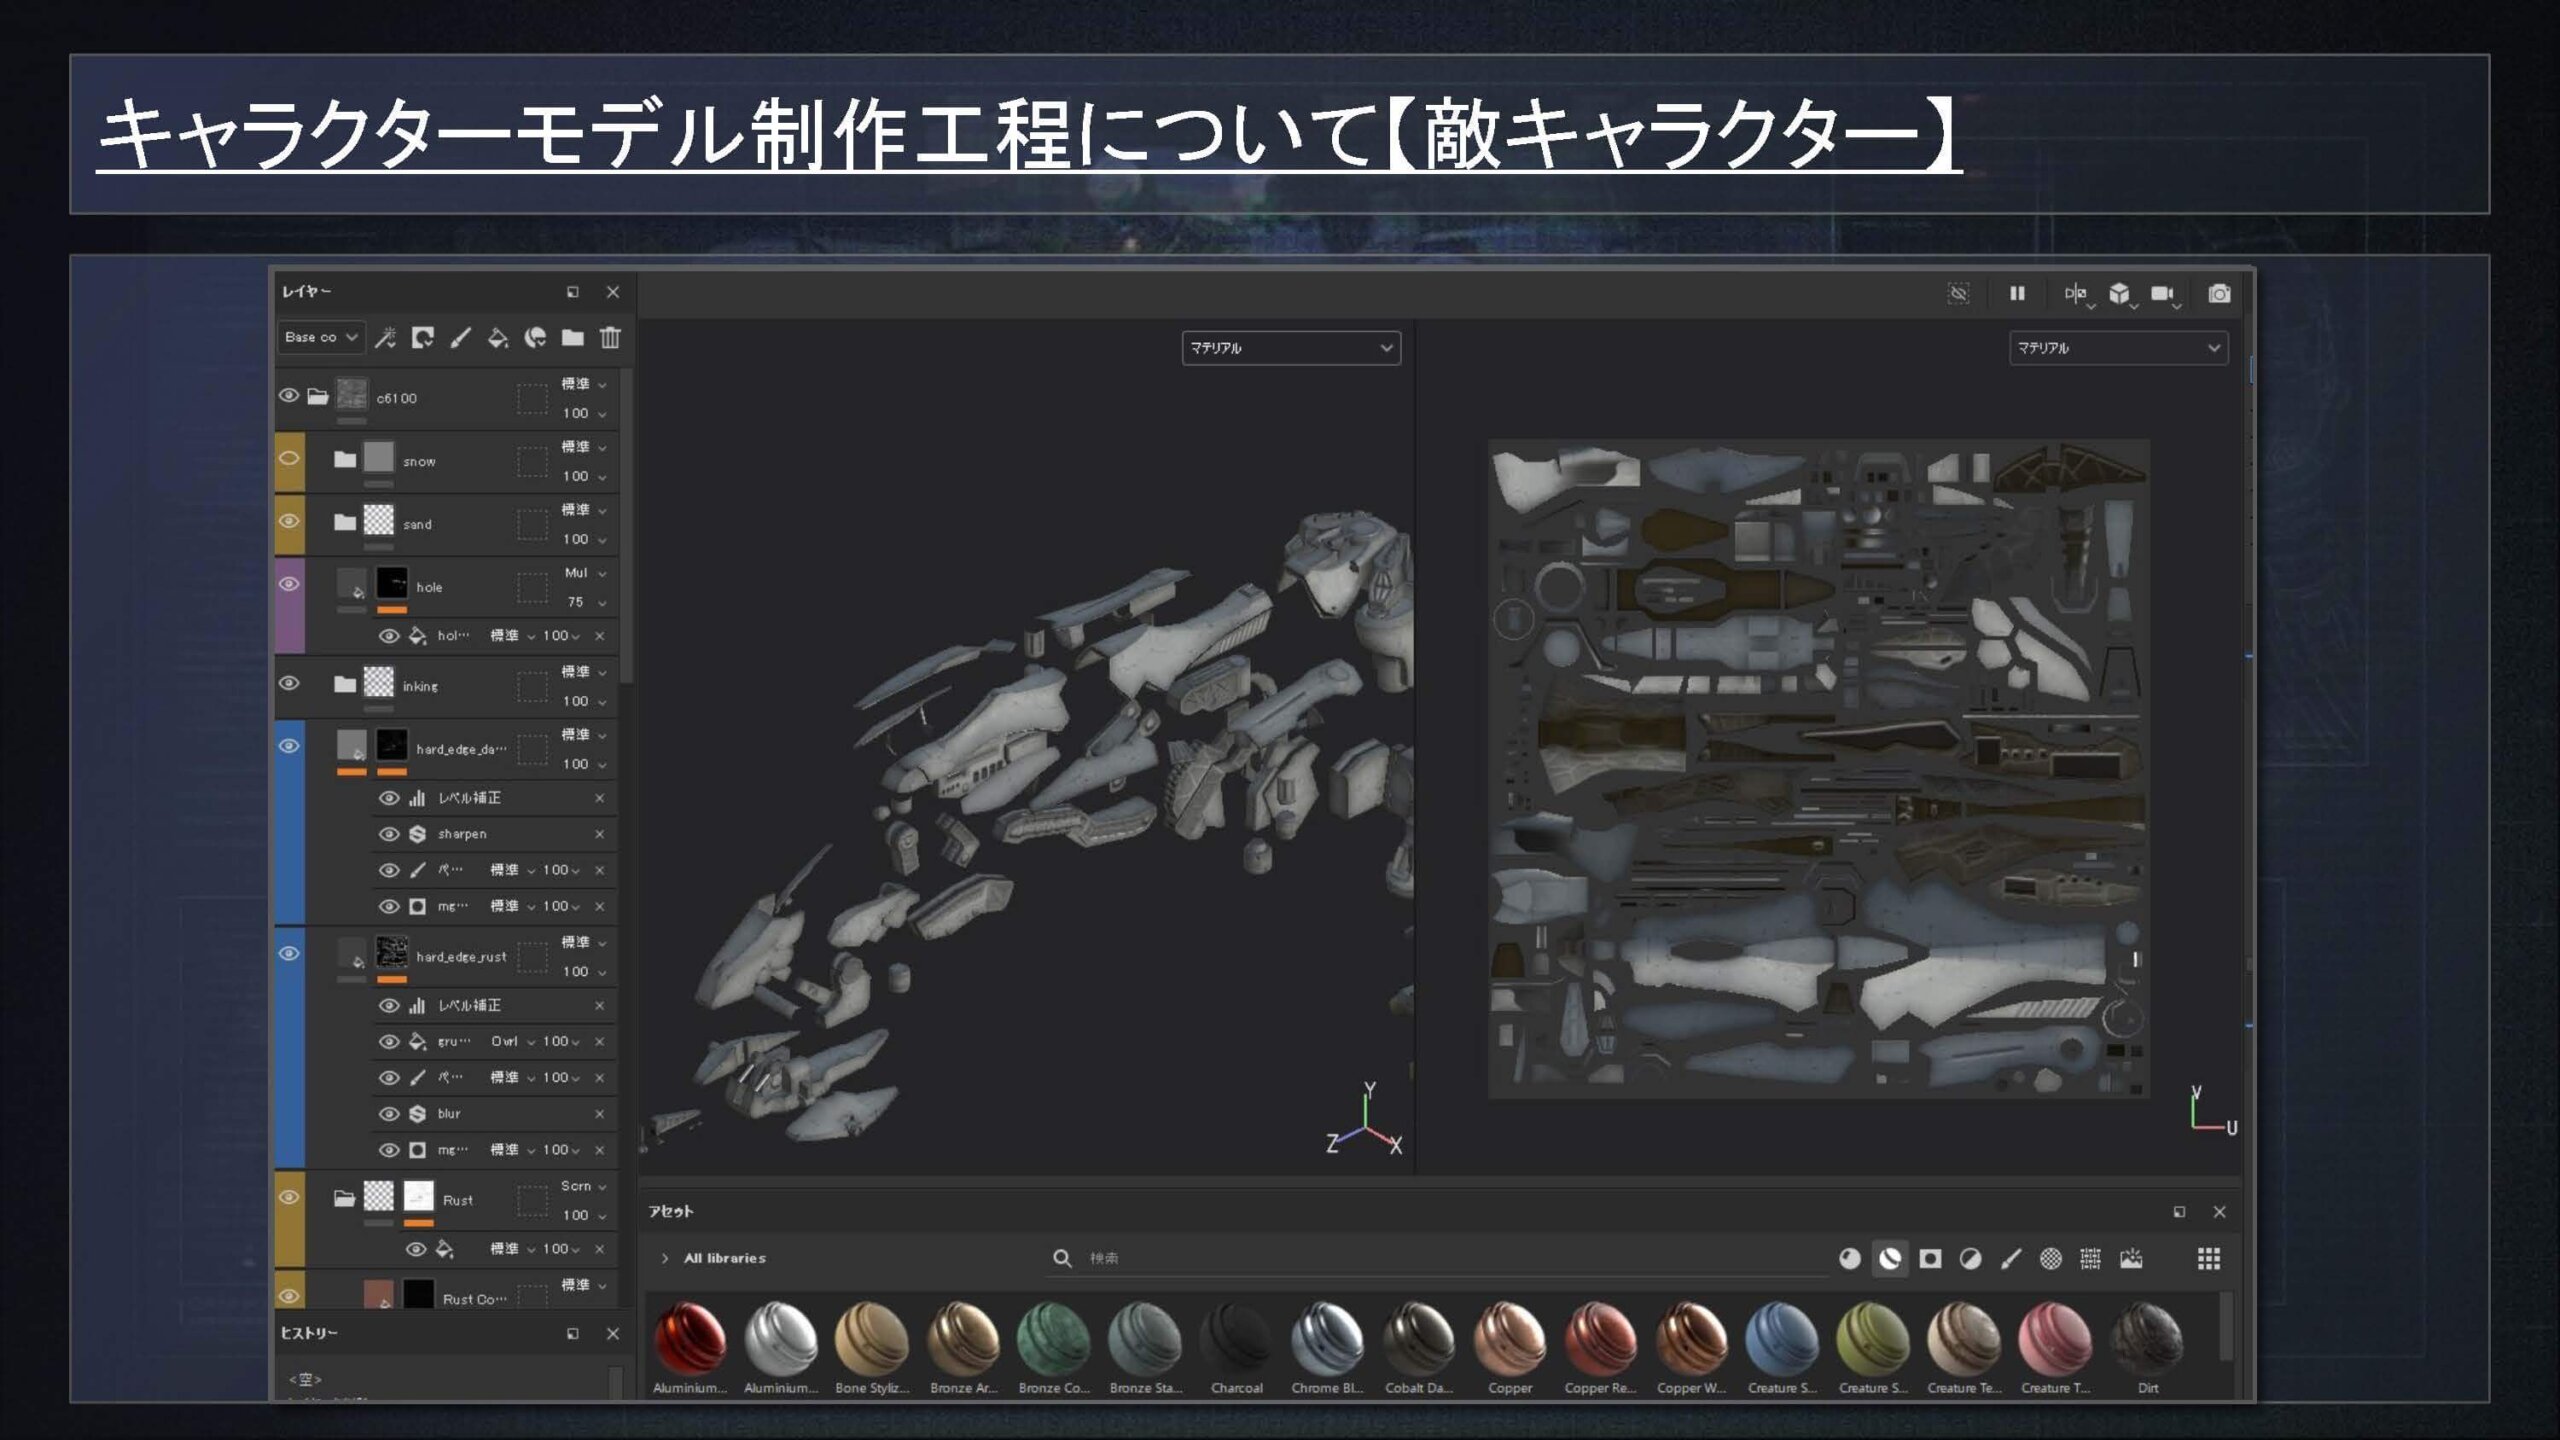Undock the Layers panel

573,292
